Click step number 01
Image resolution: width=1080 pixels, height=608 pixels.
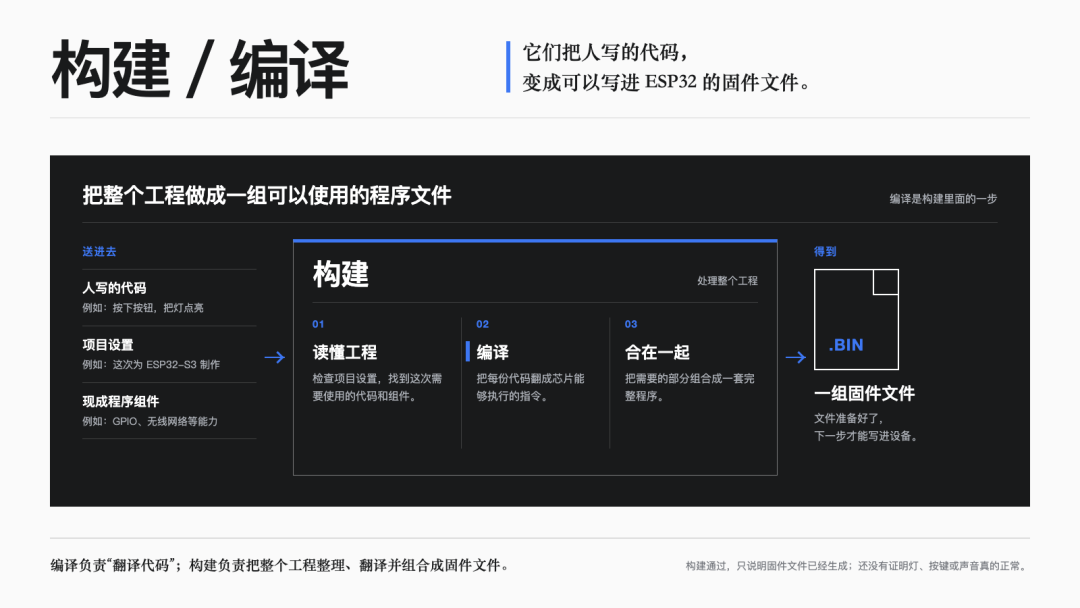pos(318,324)
